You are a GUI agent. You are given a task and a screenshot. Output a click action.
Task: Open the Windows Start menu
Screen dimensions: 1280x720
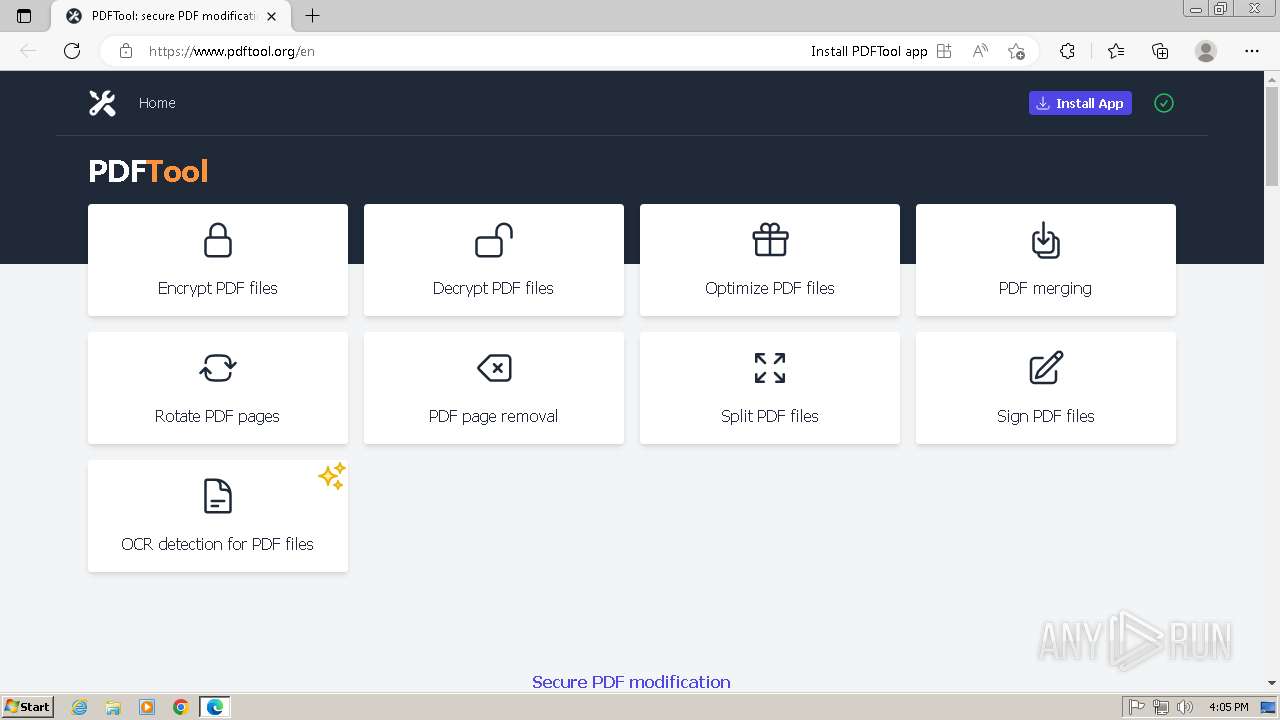click(27, 707)
